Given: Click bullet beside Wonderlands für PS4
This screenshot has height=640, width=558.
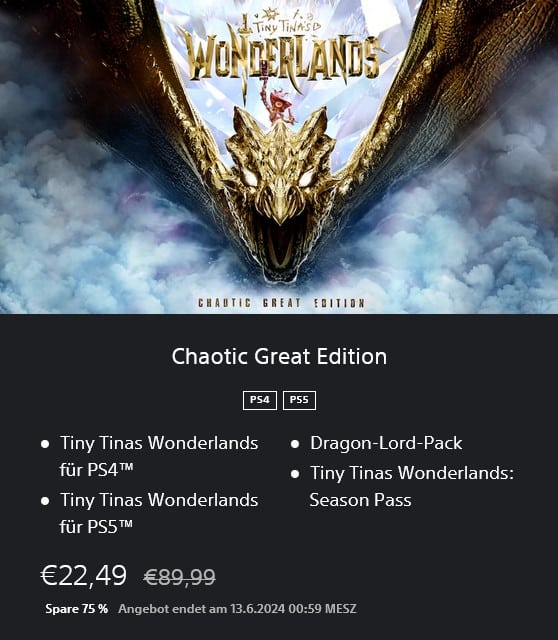Looking at the screenshot, I should pyautogui.click(x=45, y=444).
